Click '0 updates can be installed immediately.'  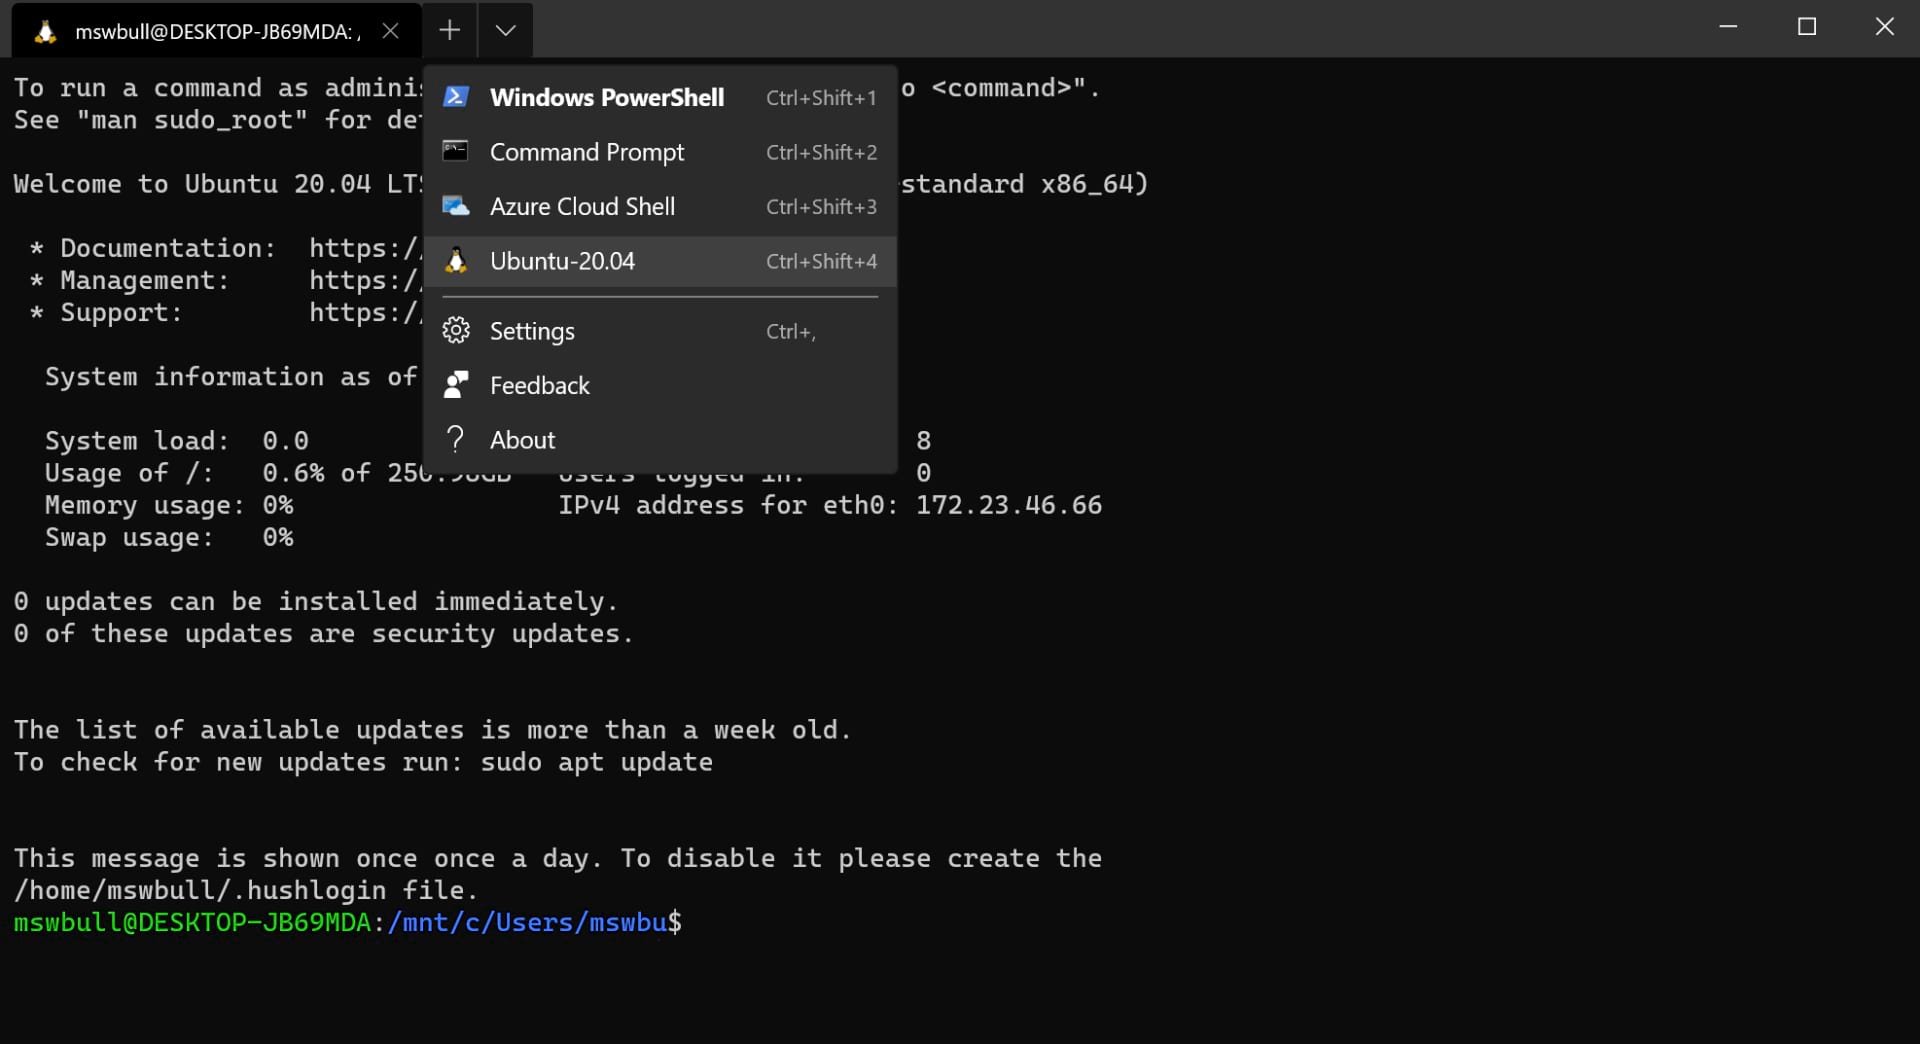(x=316, y=602)
